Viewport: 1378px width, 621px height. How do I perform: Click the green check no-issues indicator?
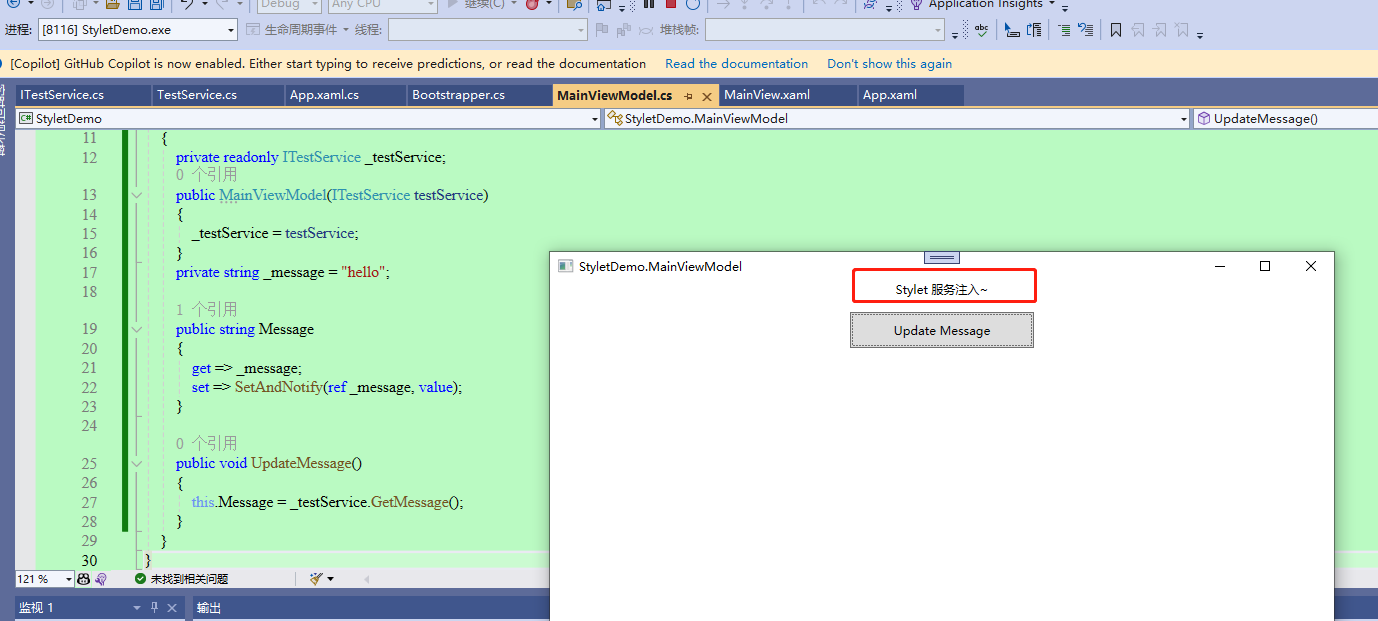[141, 579]
